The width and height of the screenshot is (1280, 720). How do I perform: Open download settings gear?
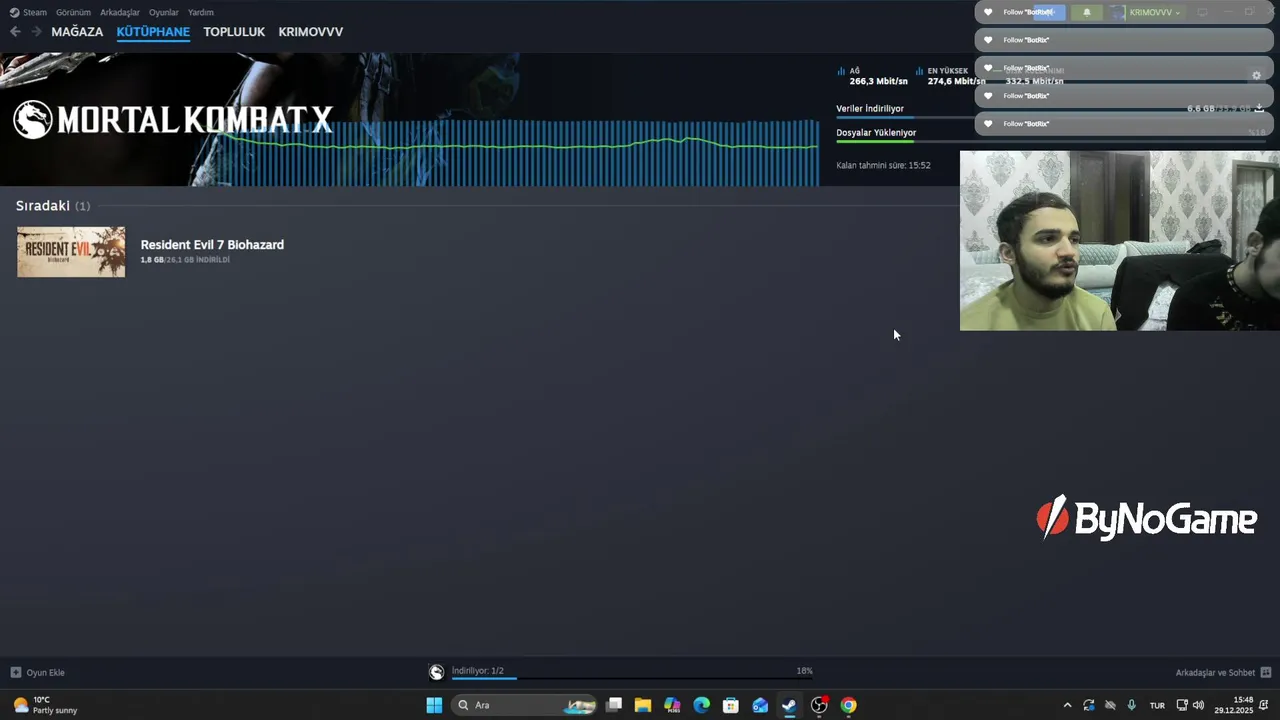point(1257,75)
